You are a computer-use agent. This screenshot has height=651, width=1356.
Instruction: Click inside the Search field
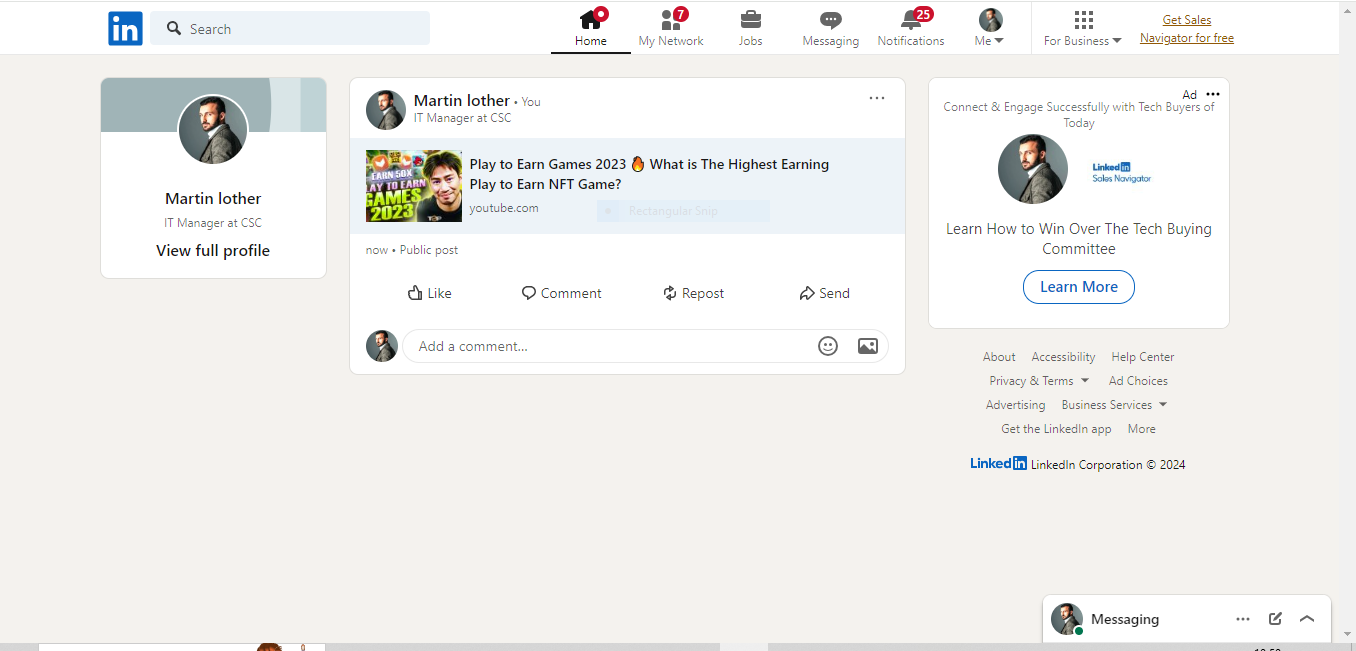(x=290, y=28)
